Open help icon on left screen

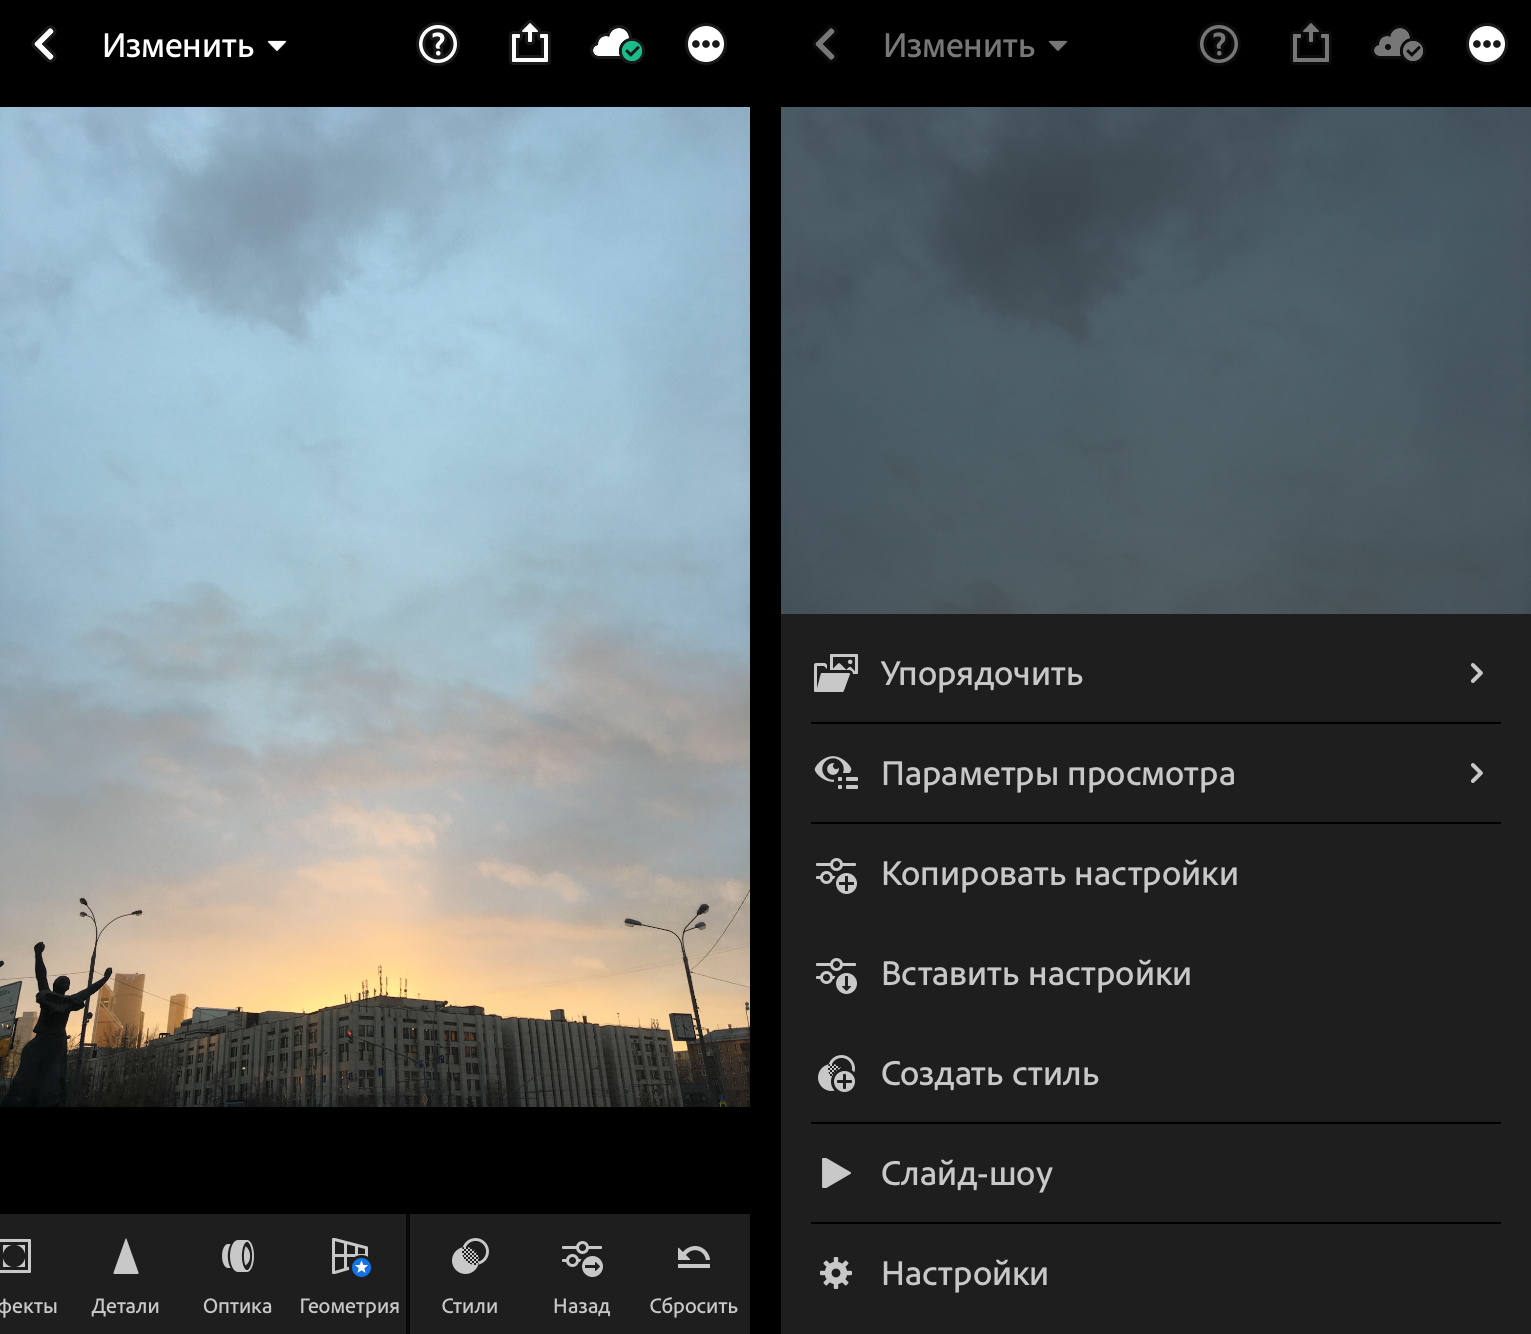(x=438, y=45)
